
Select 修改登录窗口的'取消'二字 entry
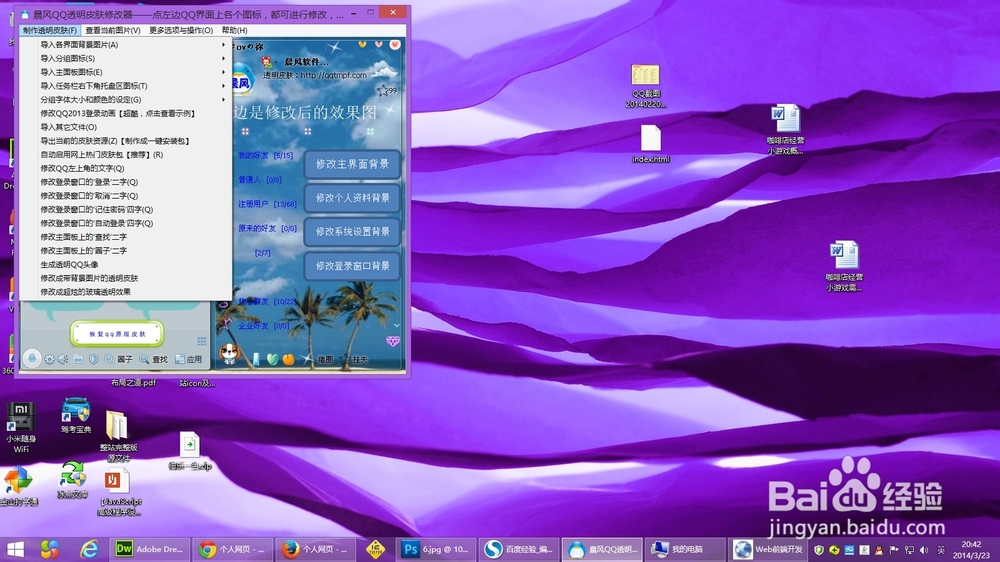pyautogui.click(x=126, y=195)
